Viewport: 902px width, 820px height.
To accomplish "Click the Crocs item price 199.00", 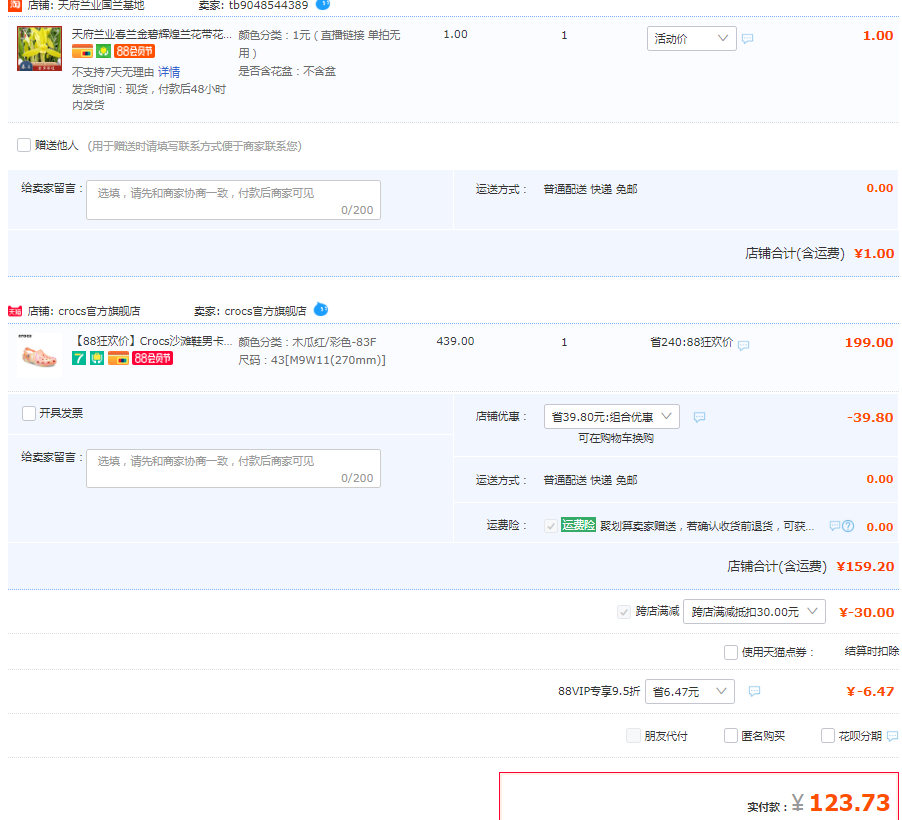I will [x=869, y=343].
